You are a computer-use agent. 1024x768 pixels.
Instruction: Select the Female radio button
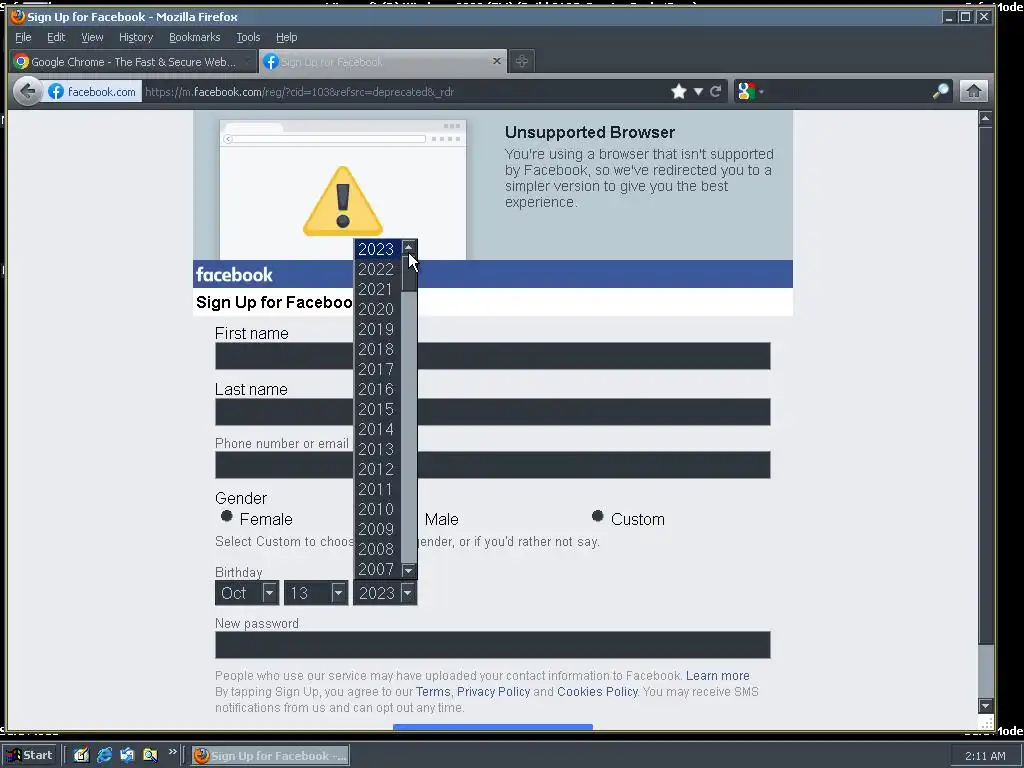pos(227,517)
